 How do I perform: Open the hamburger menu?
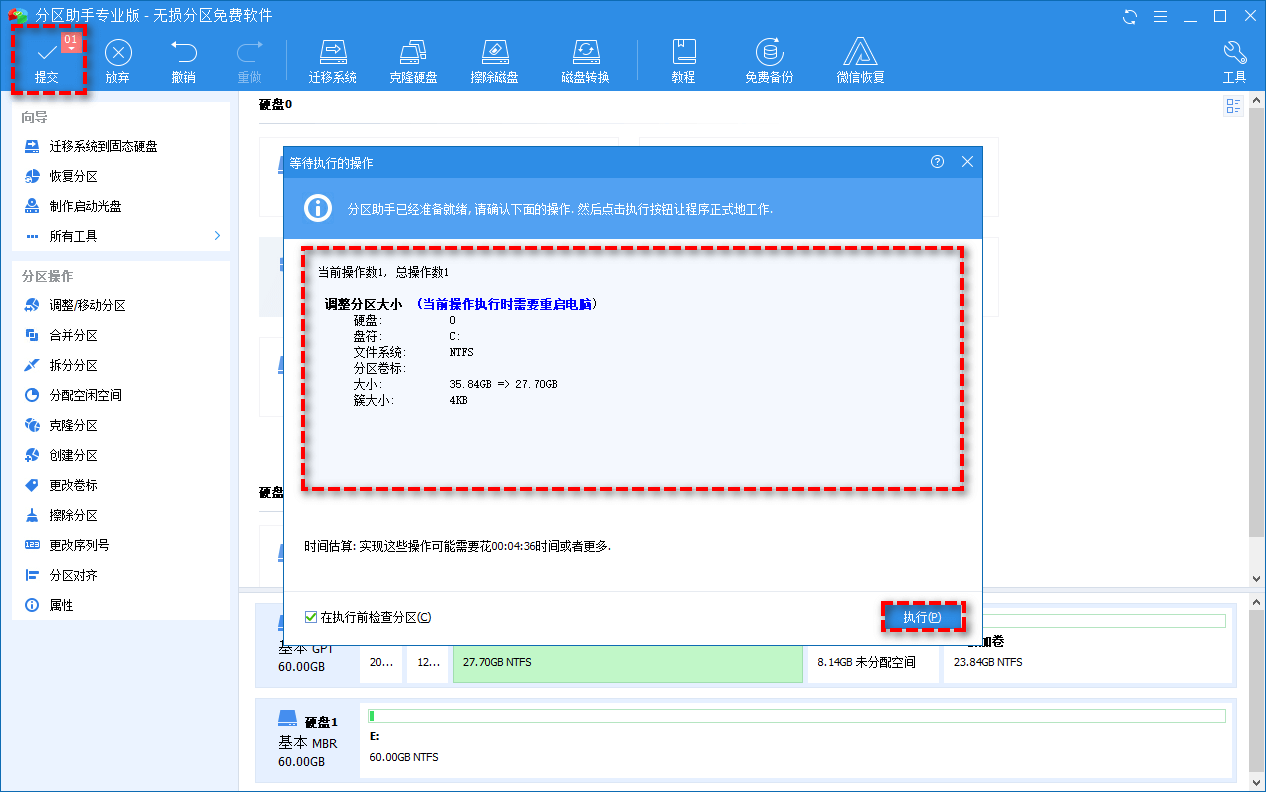(1159, 16)
